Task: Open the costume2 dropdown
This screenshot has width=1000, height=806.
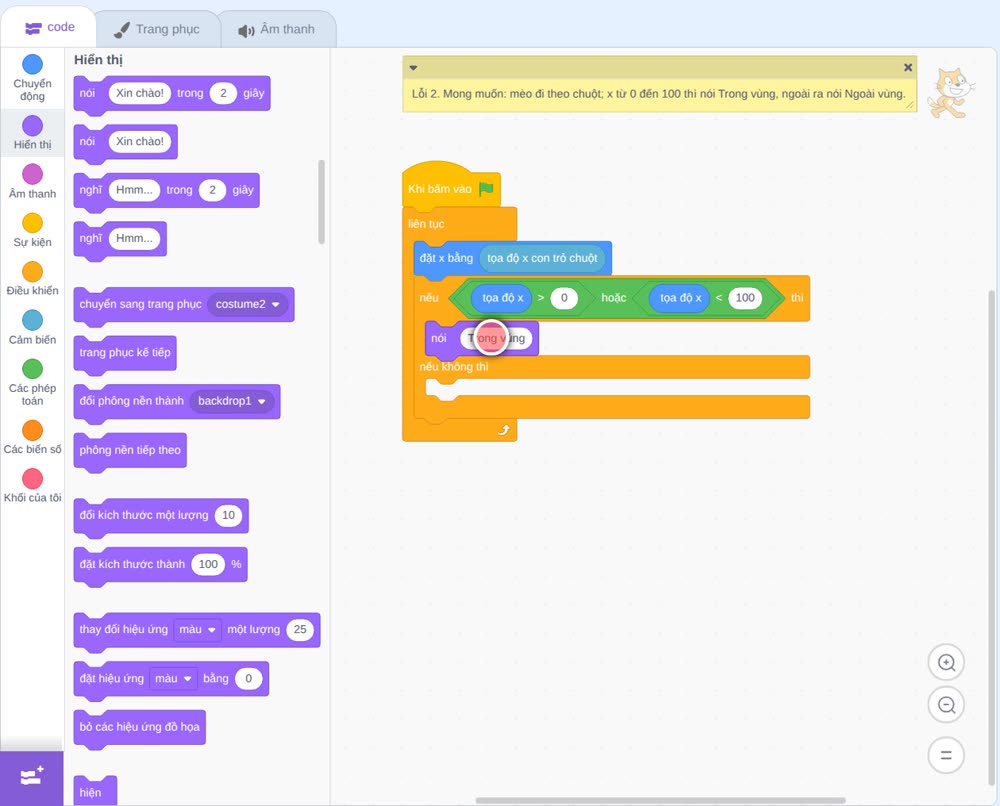Action: click(247, 304)
